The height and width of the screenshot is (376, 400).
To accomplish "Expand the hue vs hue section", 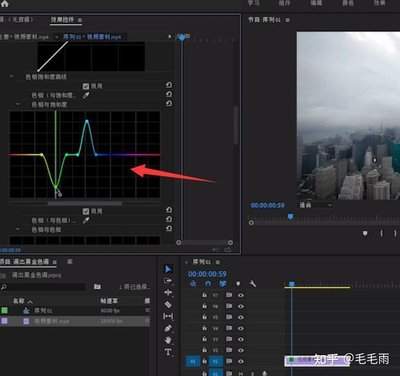I will click(x=18, y=230).
